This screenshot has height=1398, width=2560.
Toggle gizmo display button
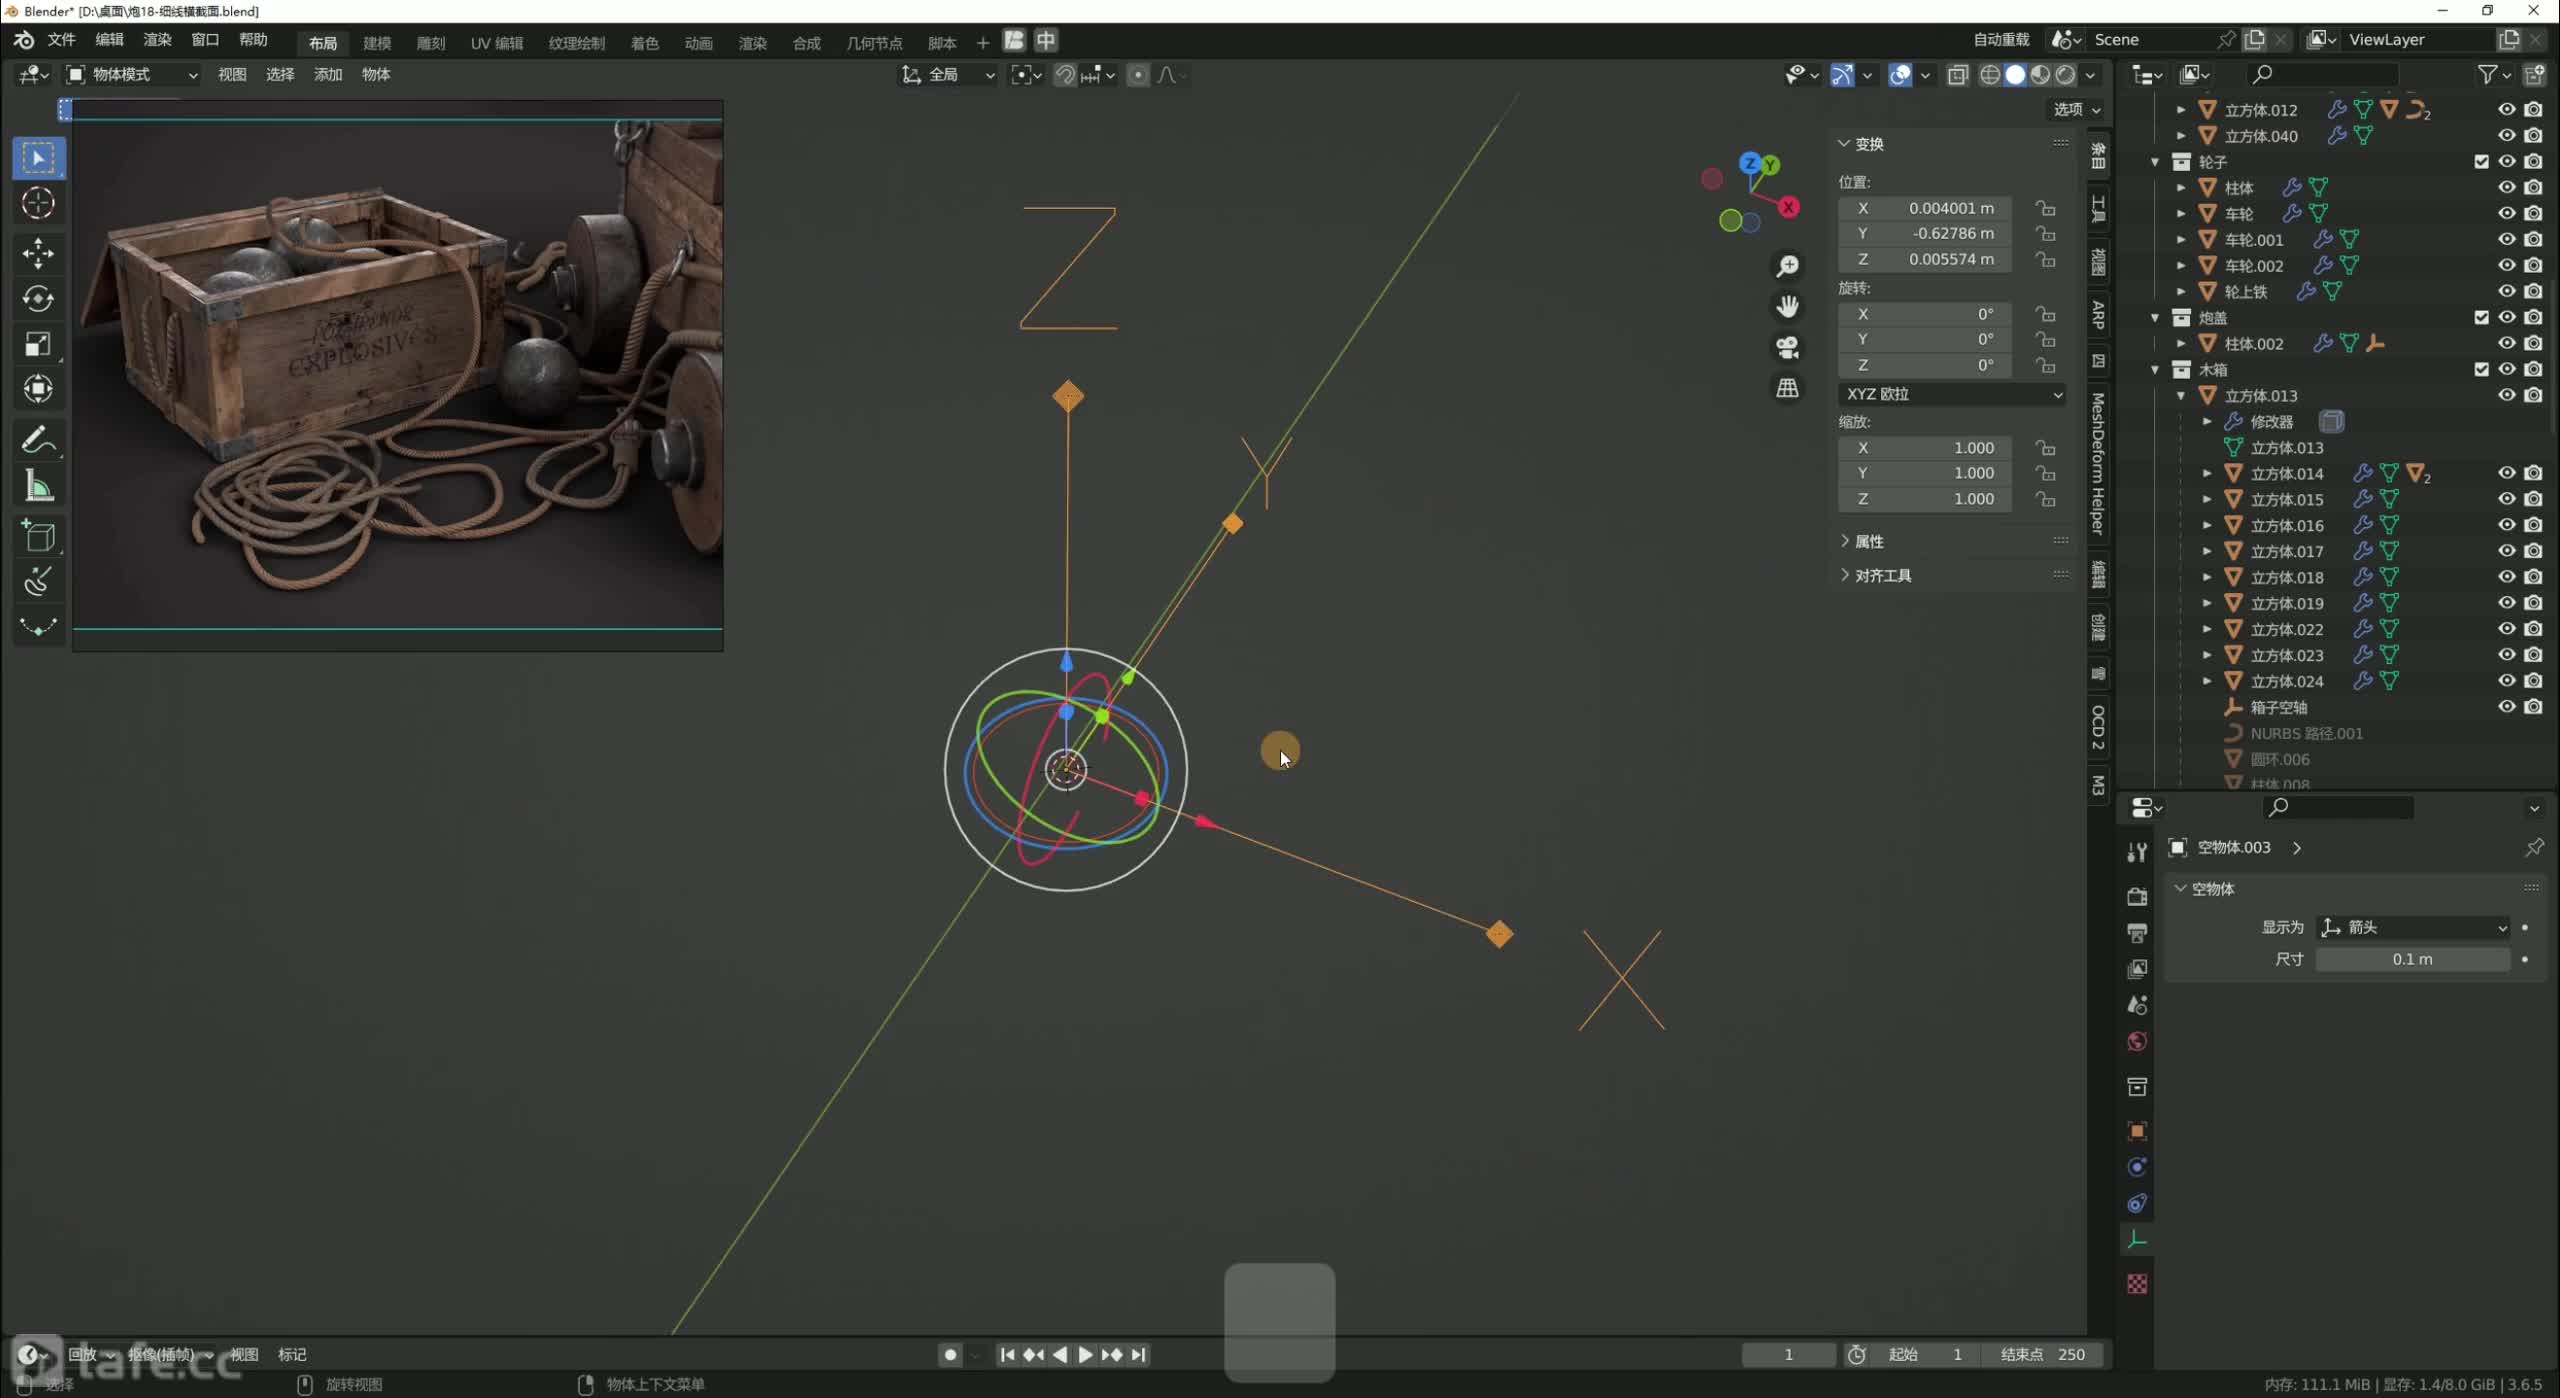tap(1842, 75)
